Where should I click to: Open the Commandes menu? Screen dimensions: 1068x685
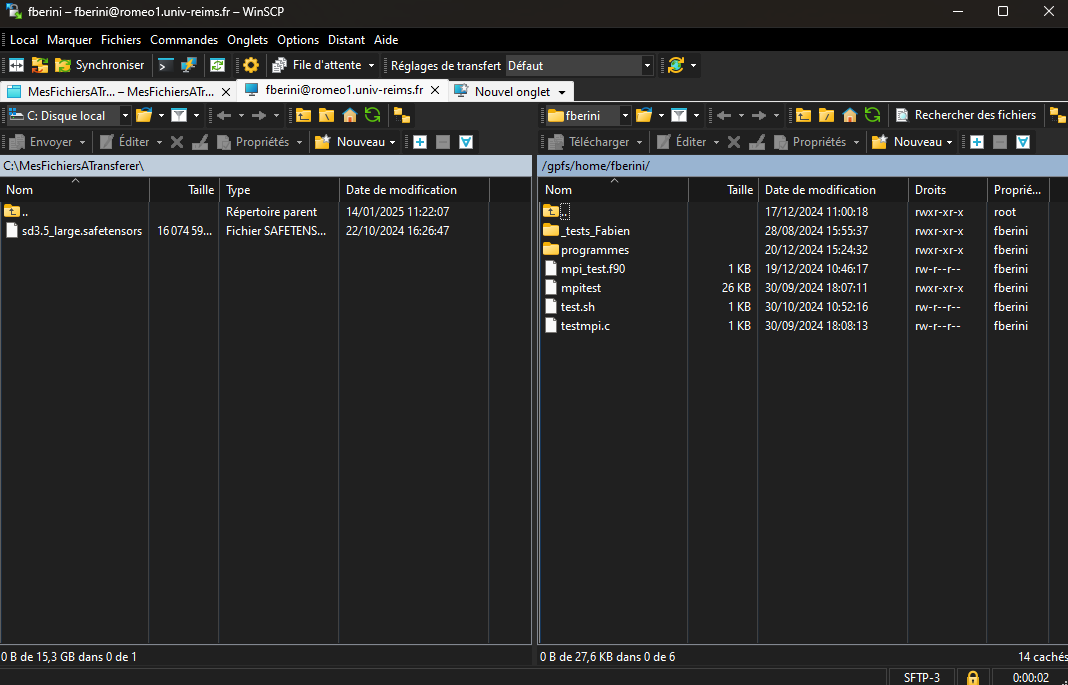click(x=184, y=39)
